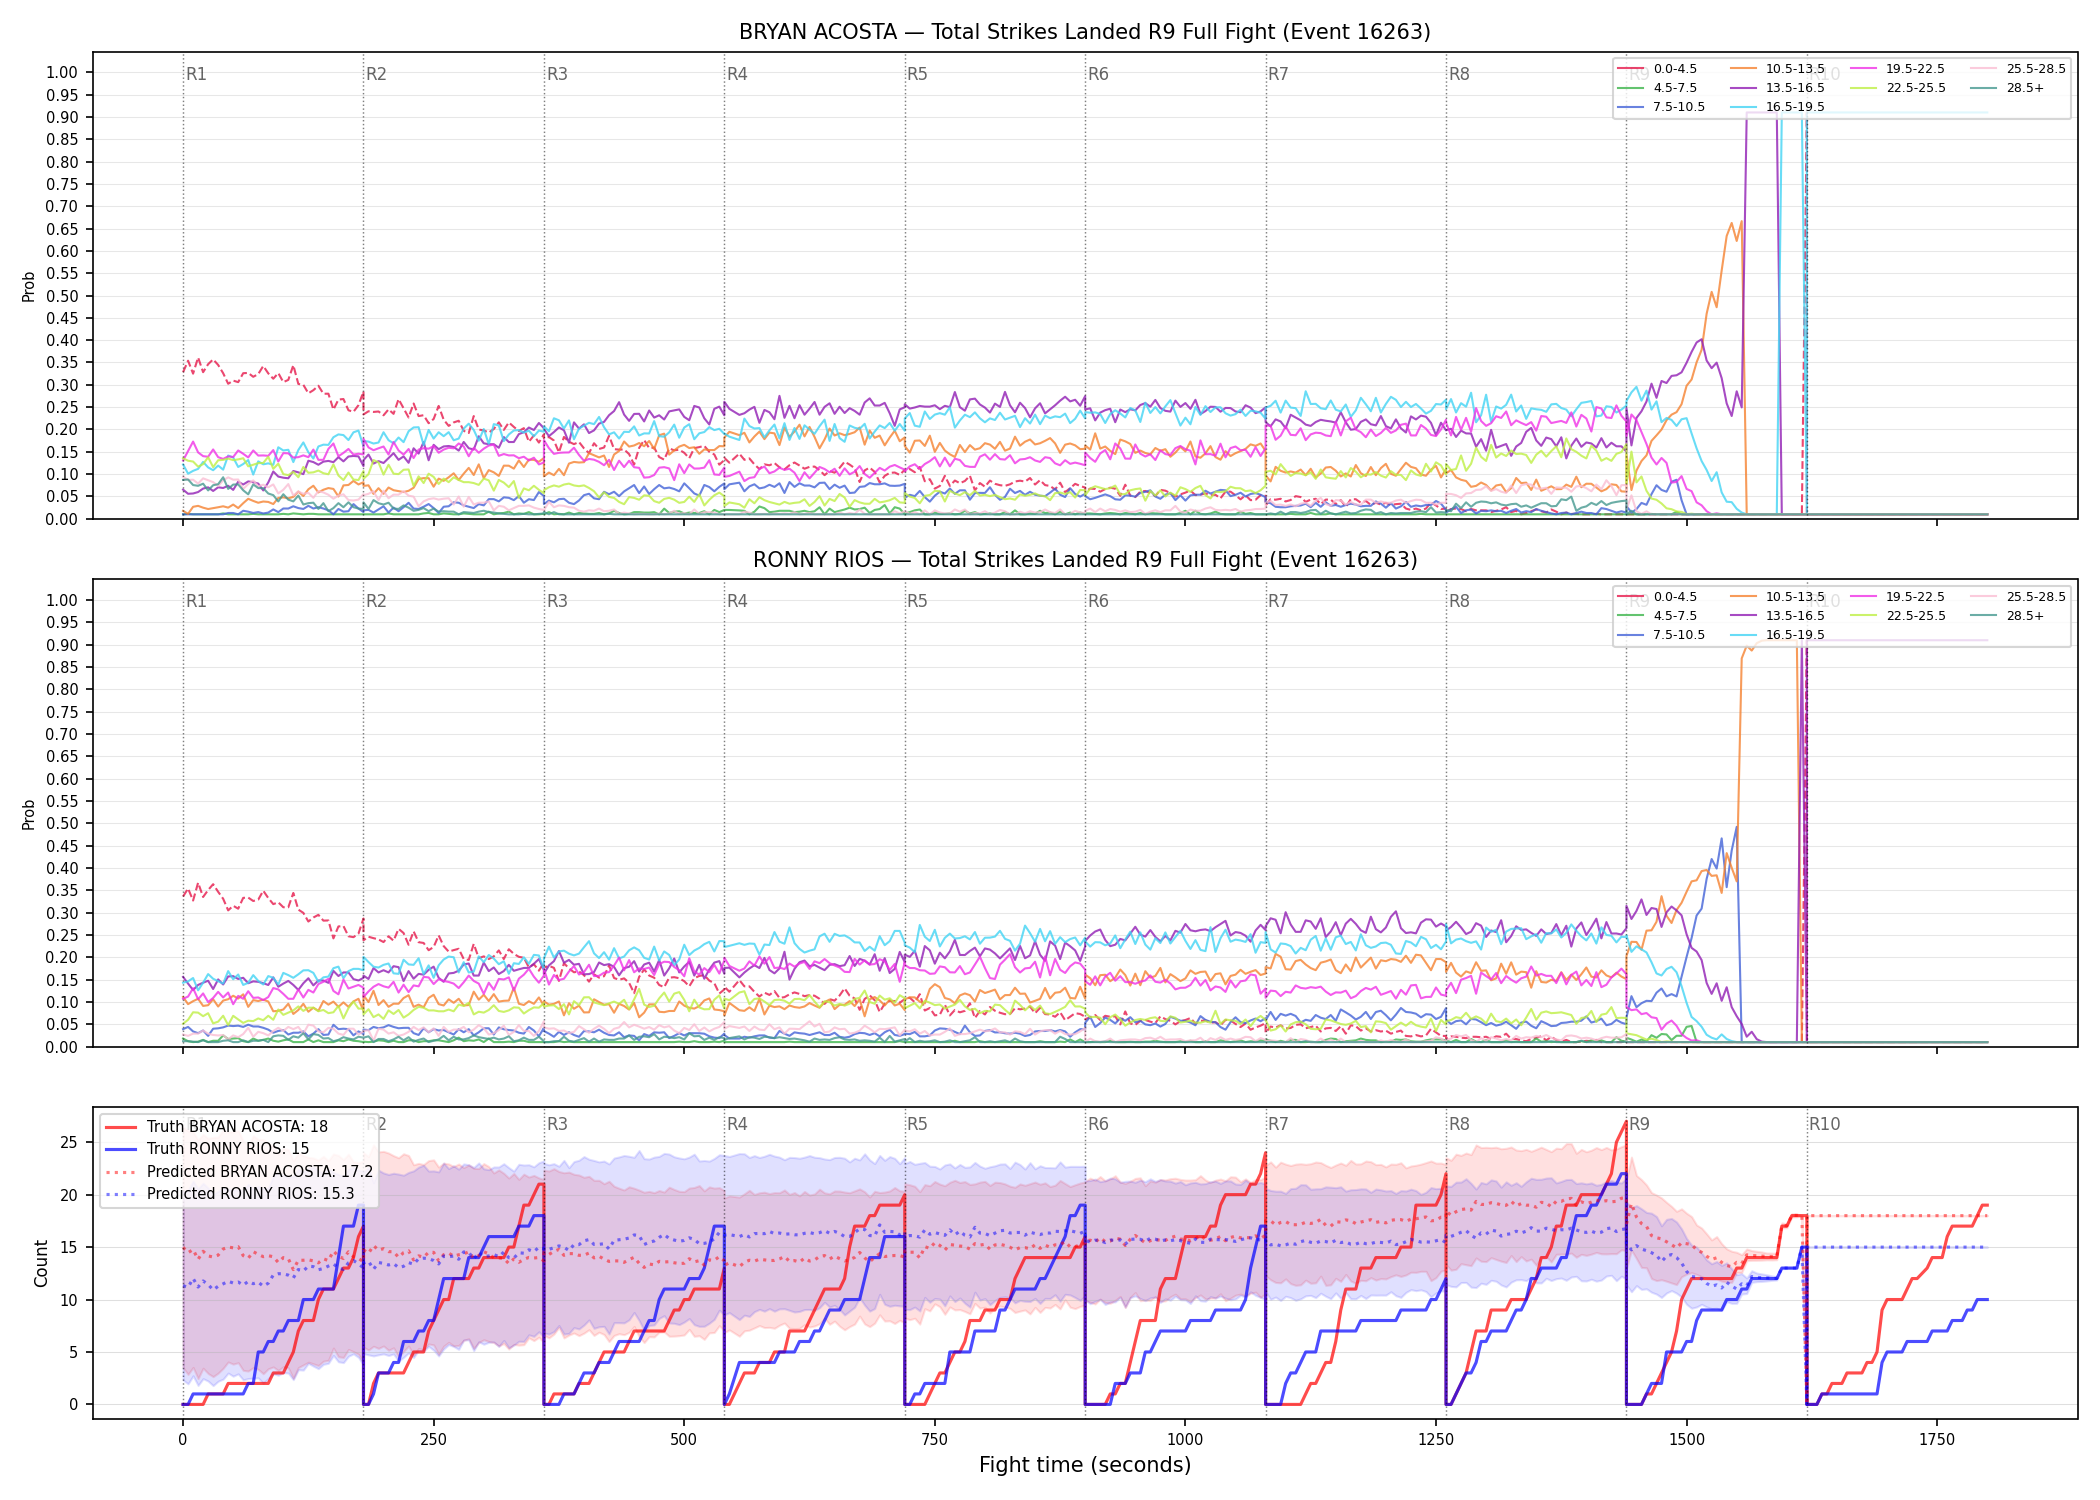Click the R7 round marker in BRYAN ACOSTA chart
The height and width of the screenshot is (1500, 2100).
(x=1278, y=74)
